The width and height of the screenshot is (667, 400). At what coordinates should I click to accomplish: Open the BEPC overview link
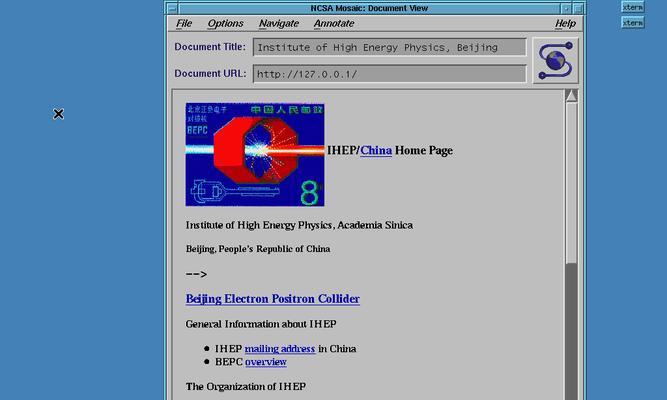(265, 362)
